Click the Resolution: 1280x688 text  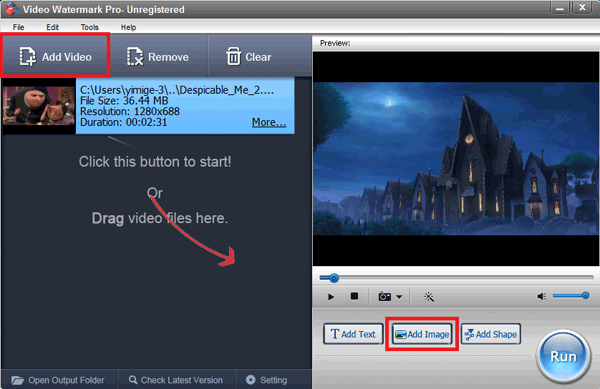(x=130, y=112)
